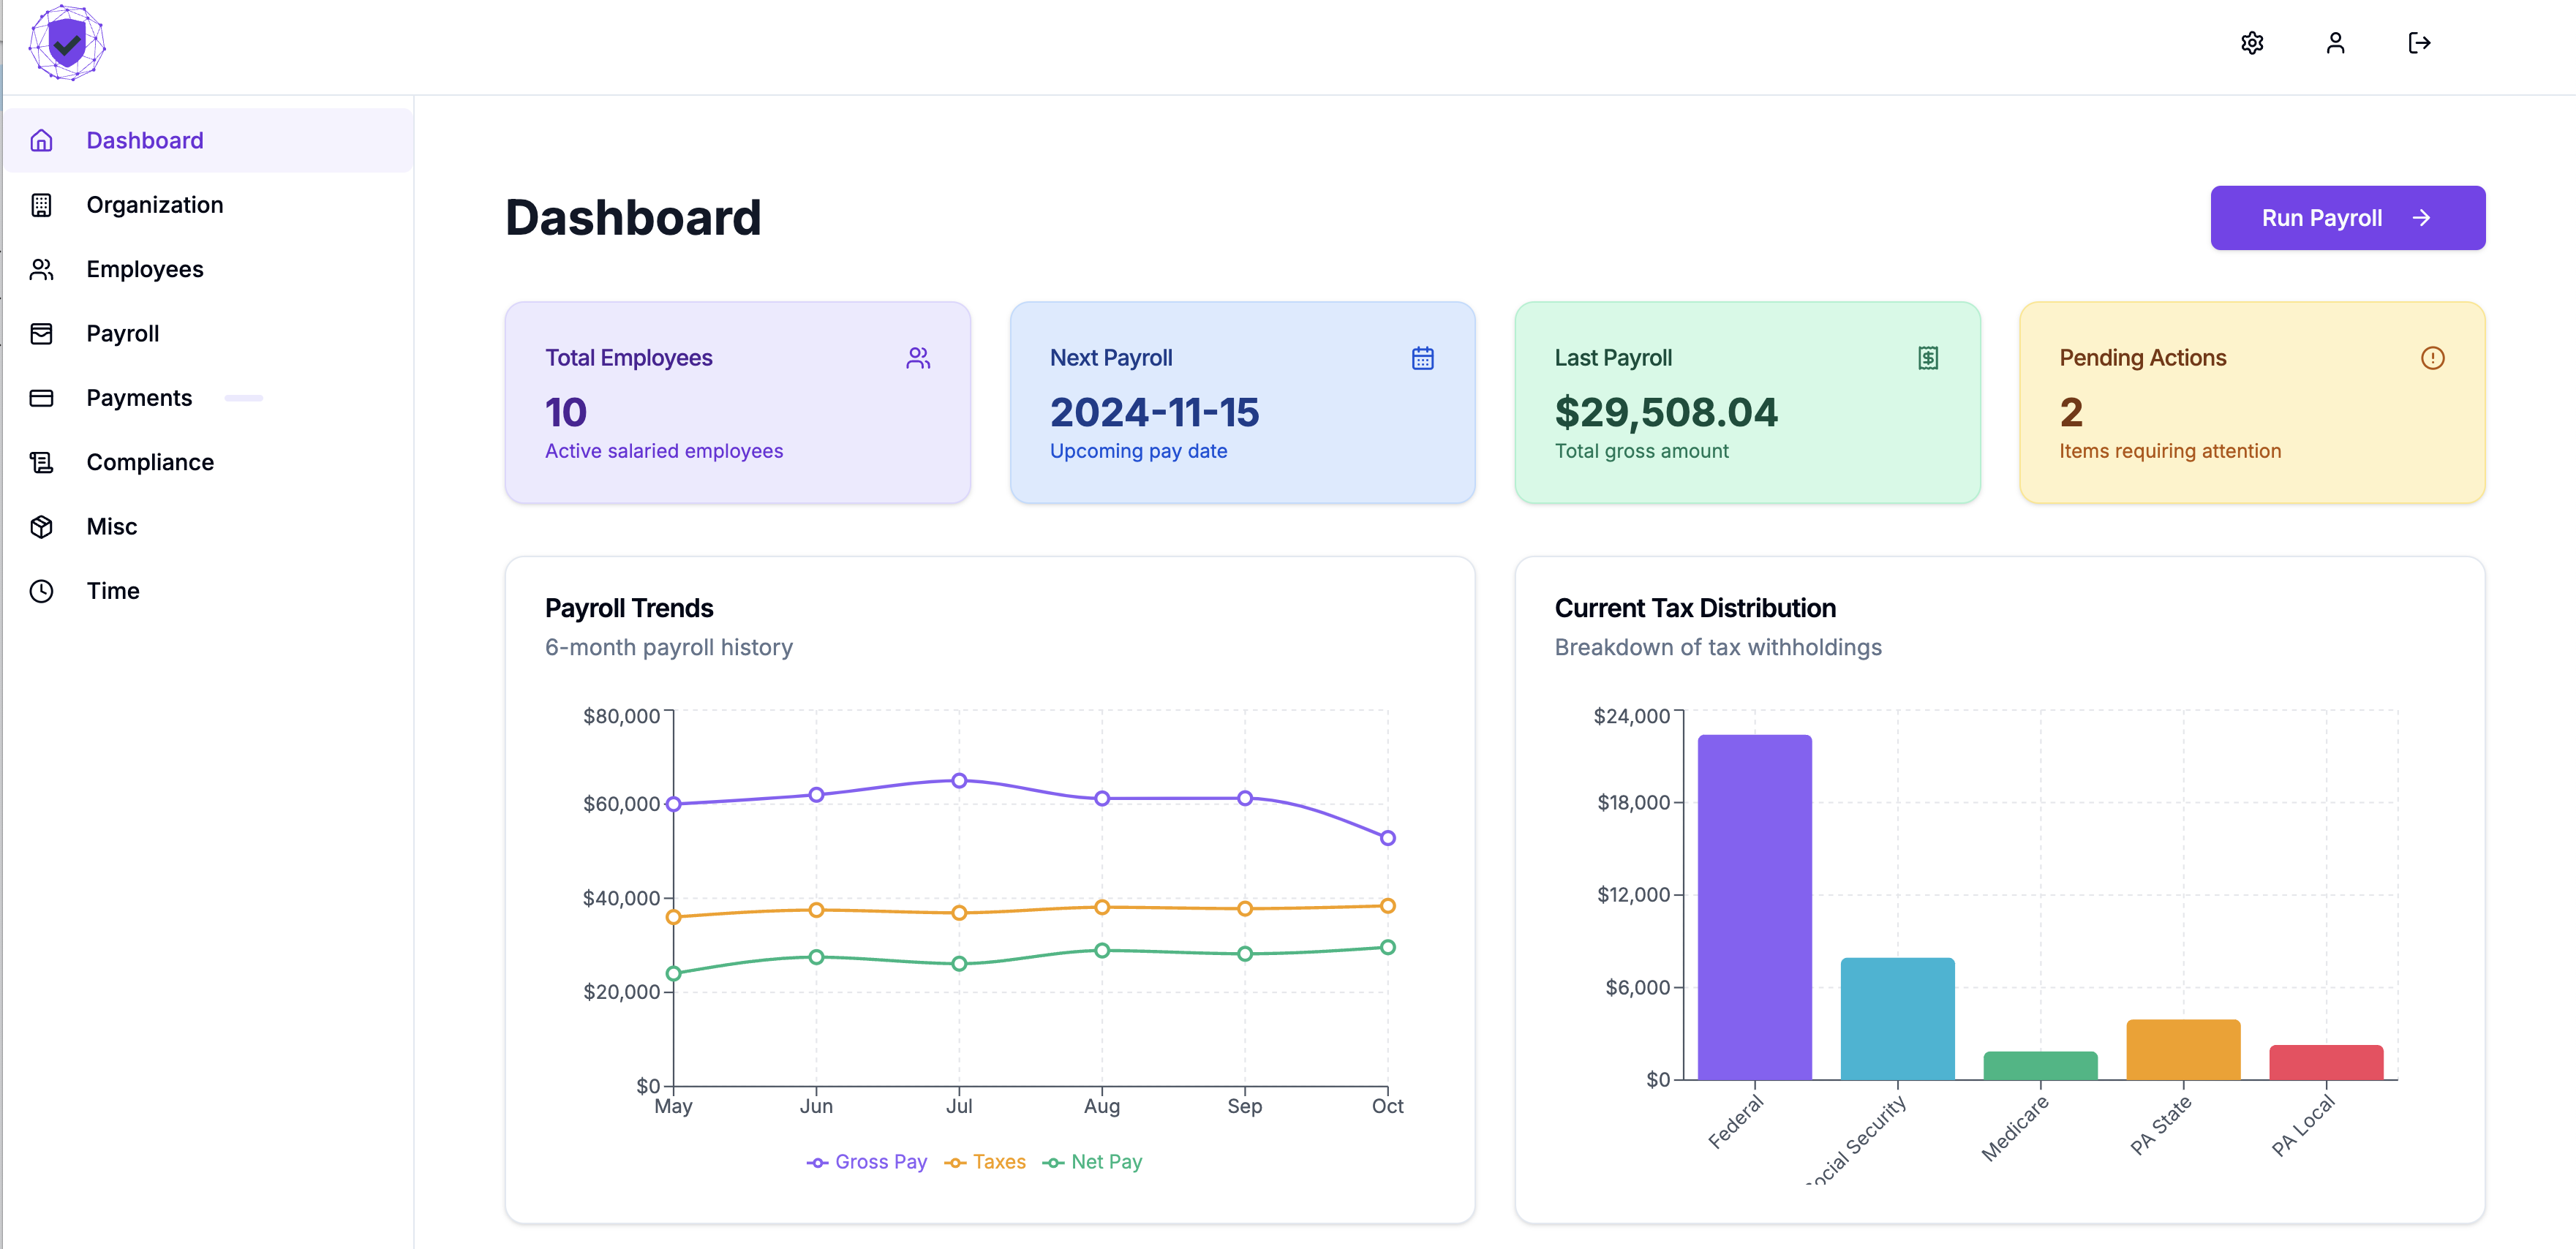
Task: Open Payments in the sidebar
Action: tap(138, 398)
